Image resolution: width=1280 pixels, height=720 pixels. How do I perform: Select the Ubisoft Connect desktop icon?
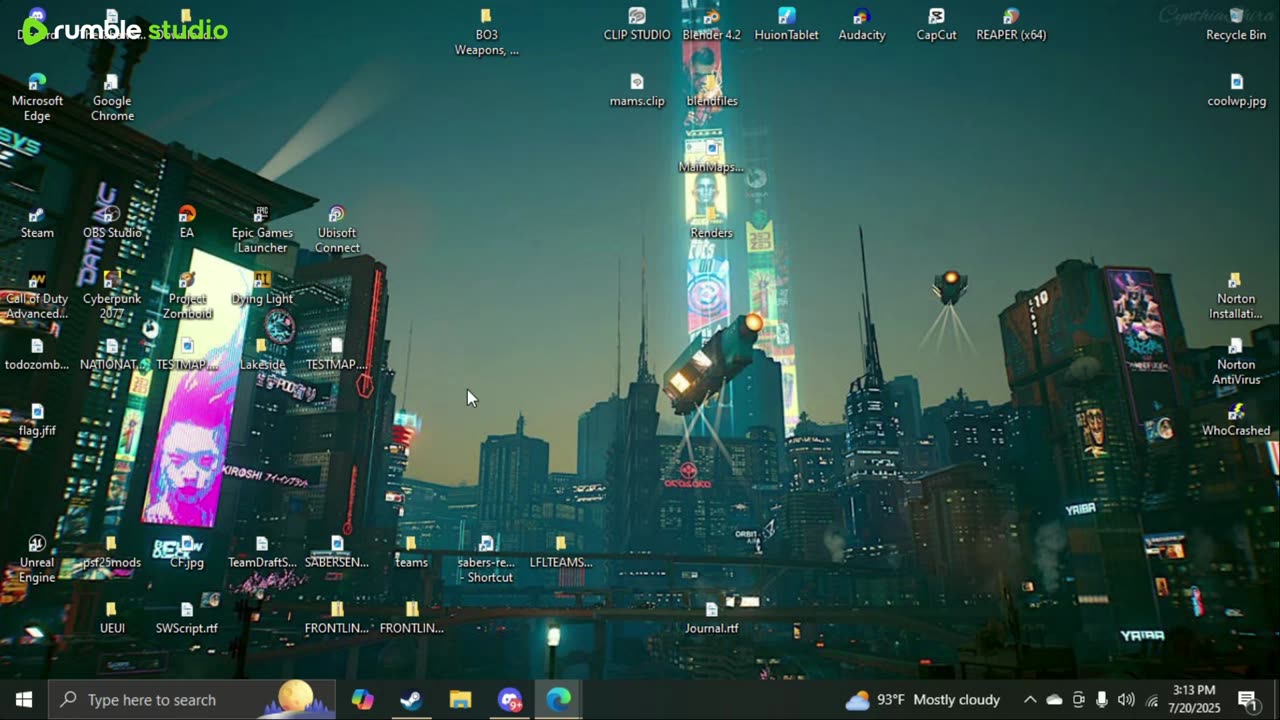coord(337,229)
